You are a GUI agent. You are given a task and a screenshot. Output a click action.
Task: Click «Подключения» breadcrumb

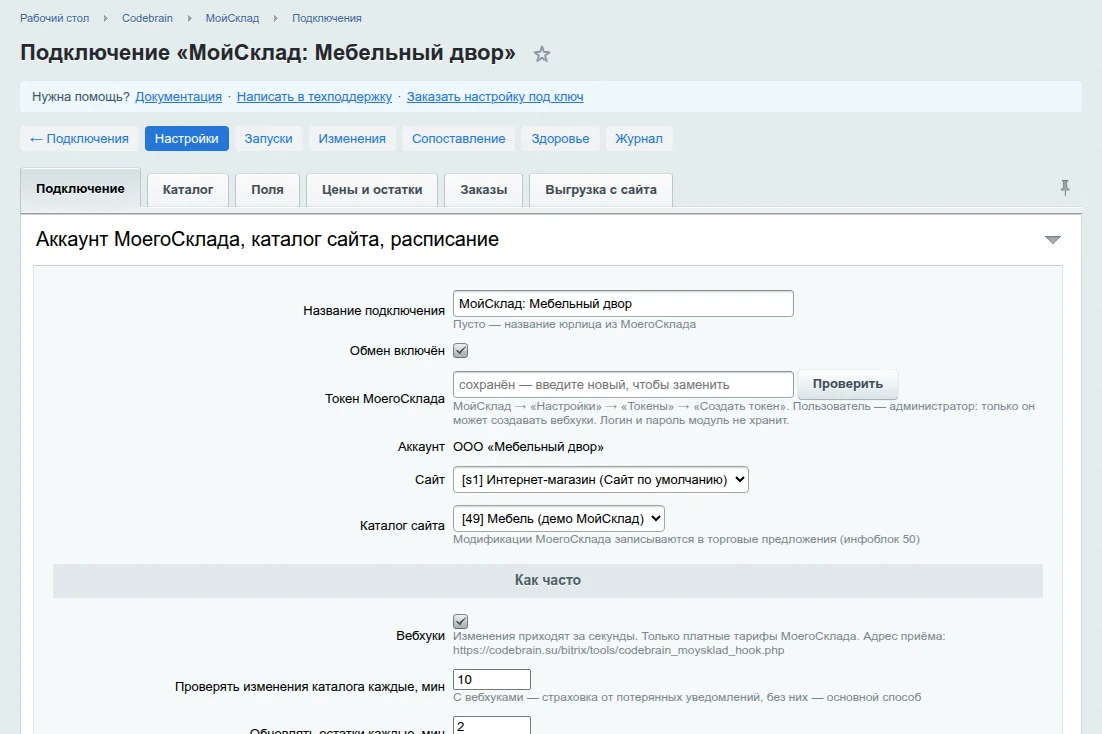tap(327, 18)
